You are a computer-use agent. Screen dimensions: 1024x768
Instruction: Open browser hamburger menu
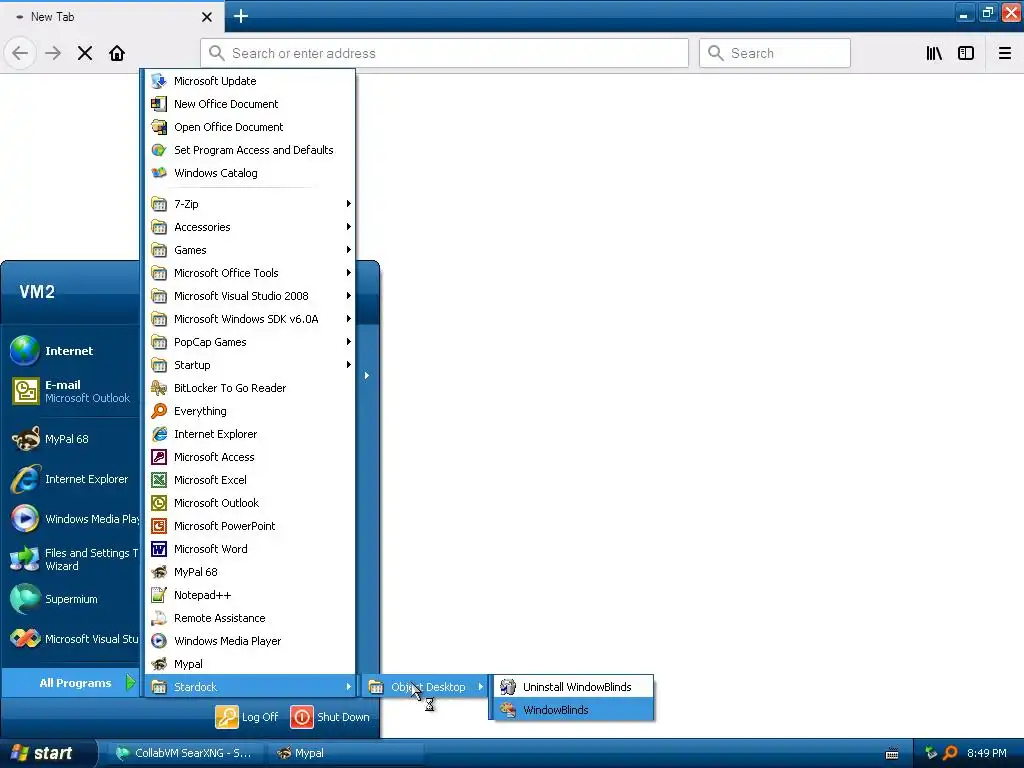tap(1005, 54)
